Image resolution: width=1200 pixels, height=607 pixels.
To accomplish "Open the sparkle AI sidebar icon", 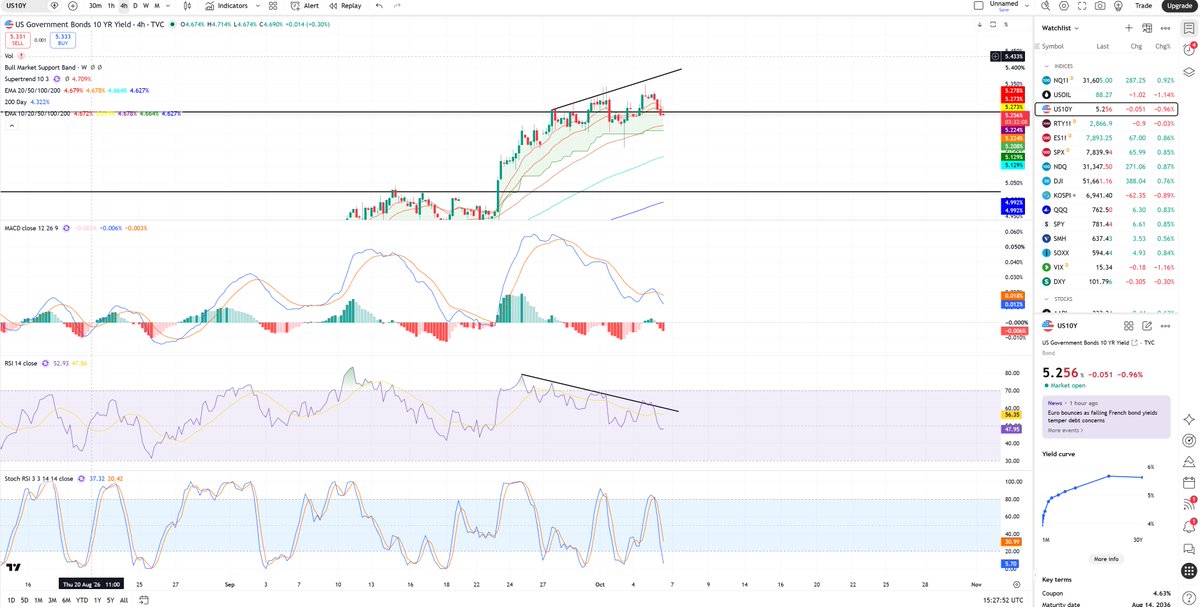I will (1189, 418).
